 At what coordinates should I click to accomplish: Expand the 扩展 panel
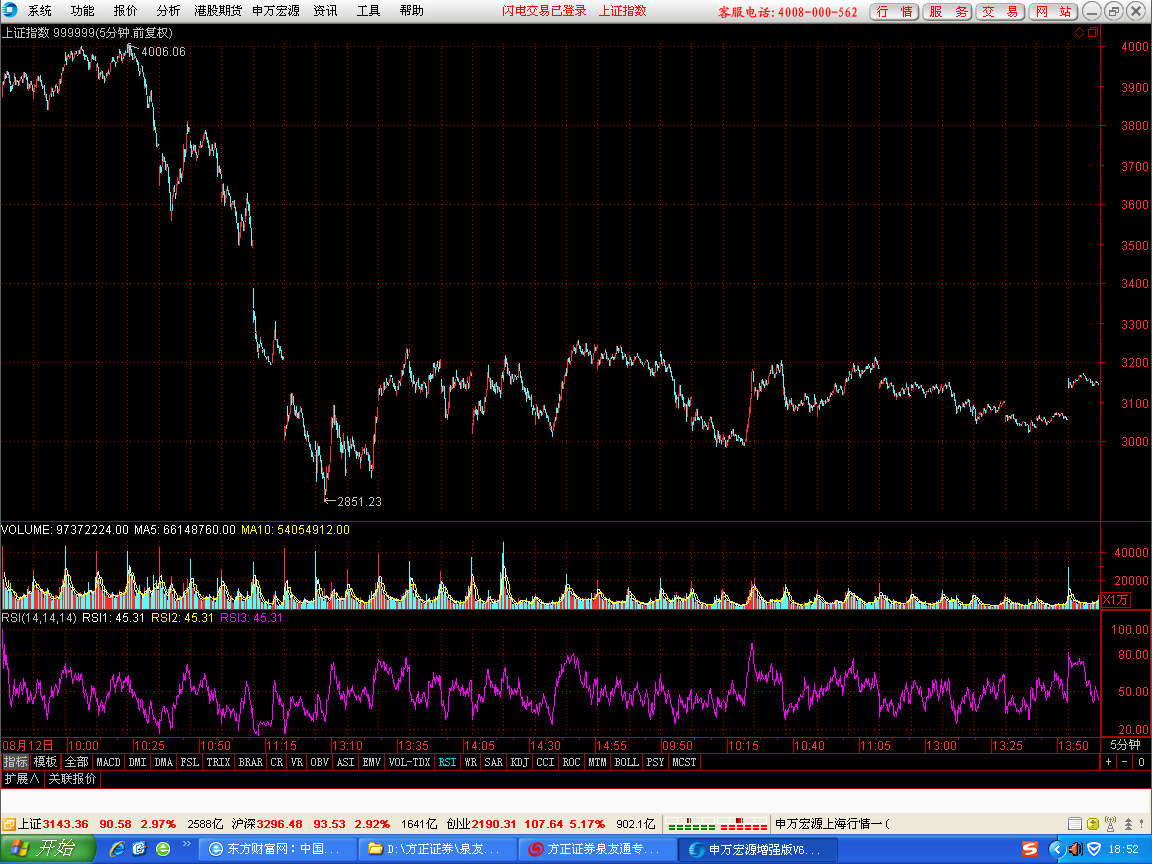click(21, 778)
